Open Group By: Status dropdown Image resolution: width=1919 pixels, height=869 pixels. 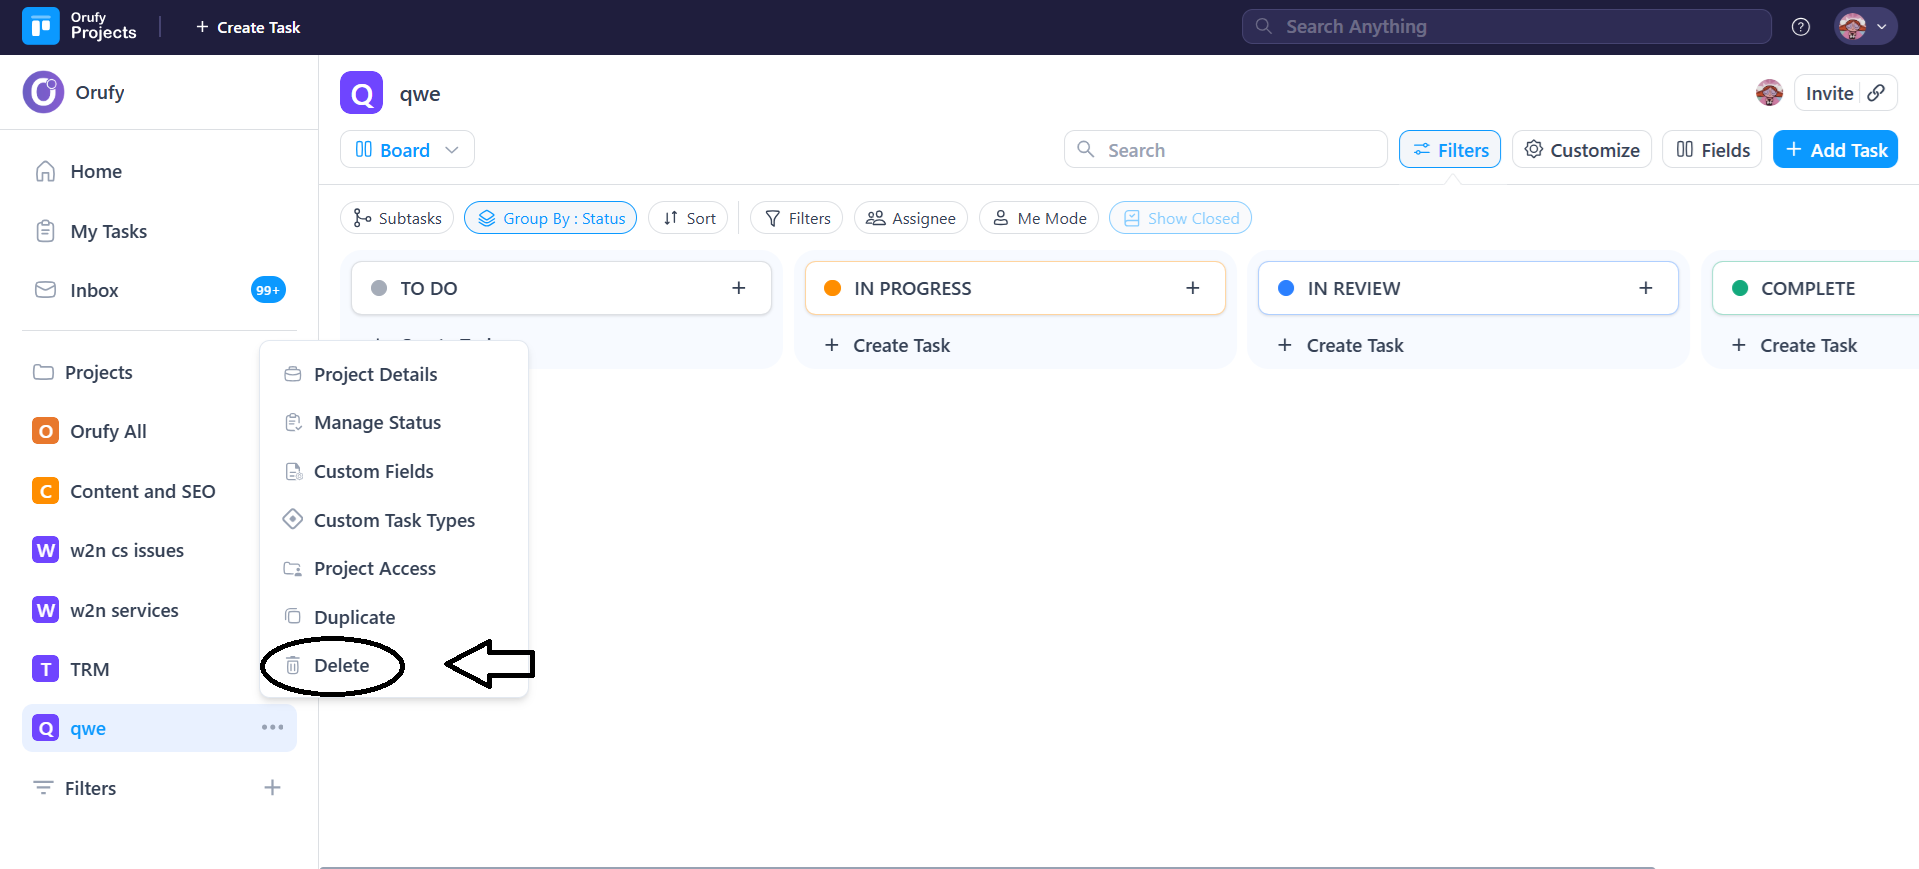[550, 218]
